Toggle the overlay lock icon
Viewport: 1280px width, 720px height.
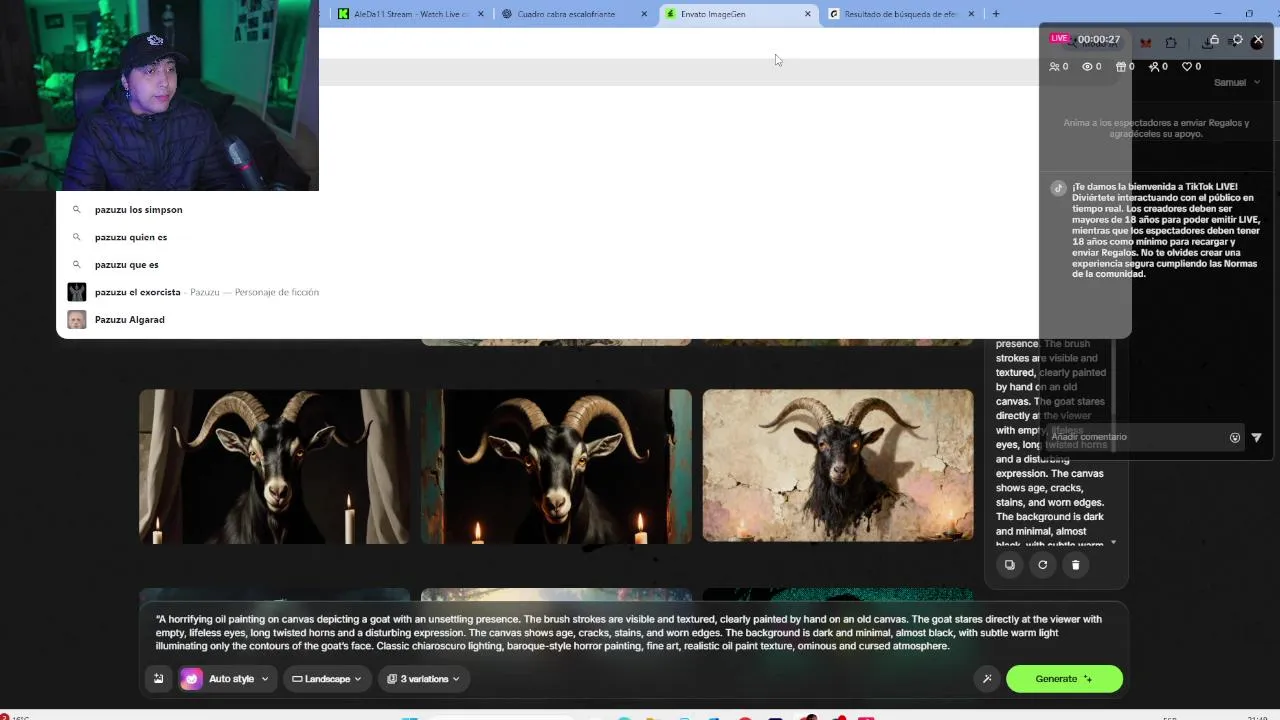[1214, 40]
